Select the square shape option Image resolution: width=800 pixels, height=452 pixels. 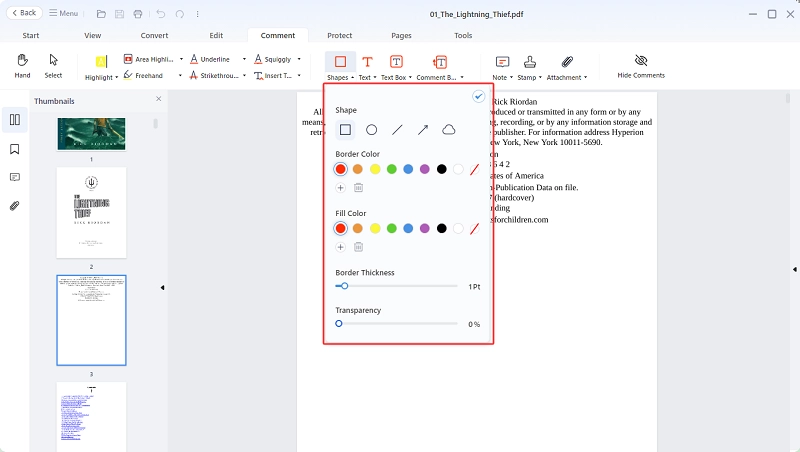tap(345, 130)
